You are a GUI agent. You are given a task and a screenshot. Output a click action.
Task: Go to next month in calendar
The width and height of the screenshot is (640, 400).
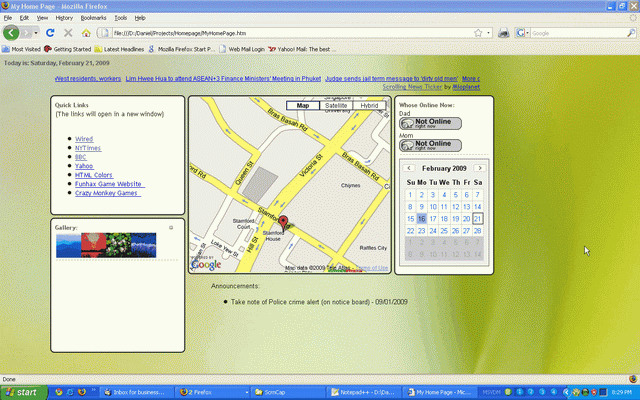pyautogui.click(x=480, y=168)
